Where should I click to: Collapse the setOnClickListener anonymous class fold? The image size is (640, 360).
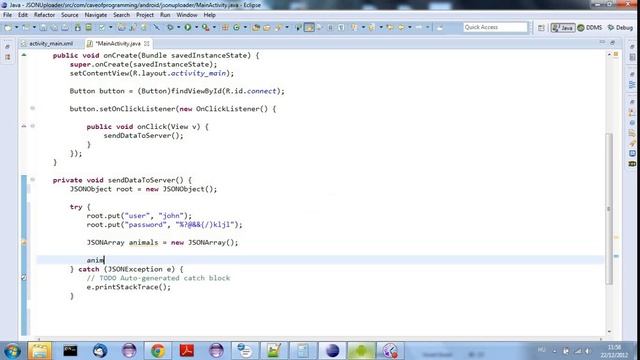click(x=33, y=108)
